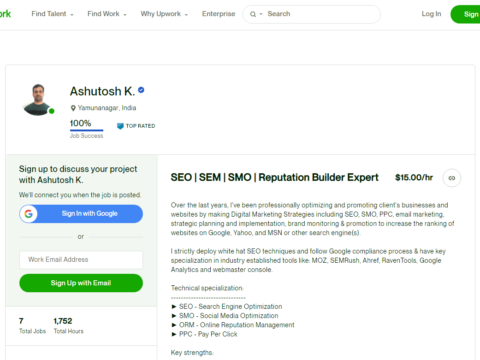The width and height of the screenshot is (480, 360).
Task: Click the Log In link
Action: 431,14
